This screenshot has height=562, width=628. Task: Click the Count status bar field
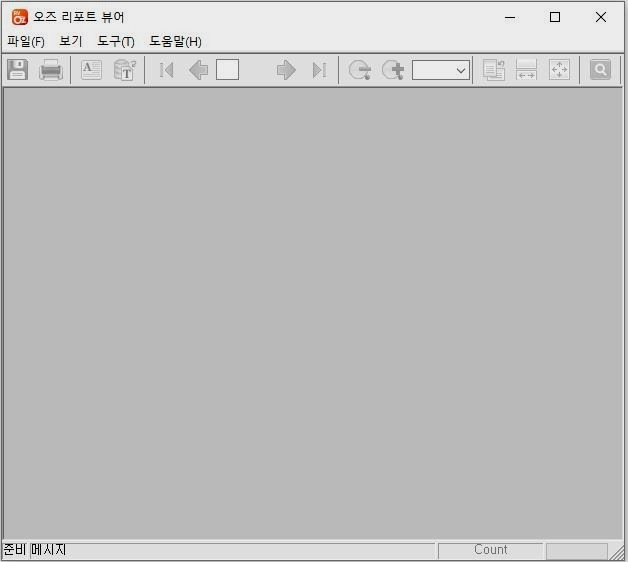490,550
